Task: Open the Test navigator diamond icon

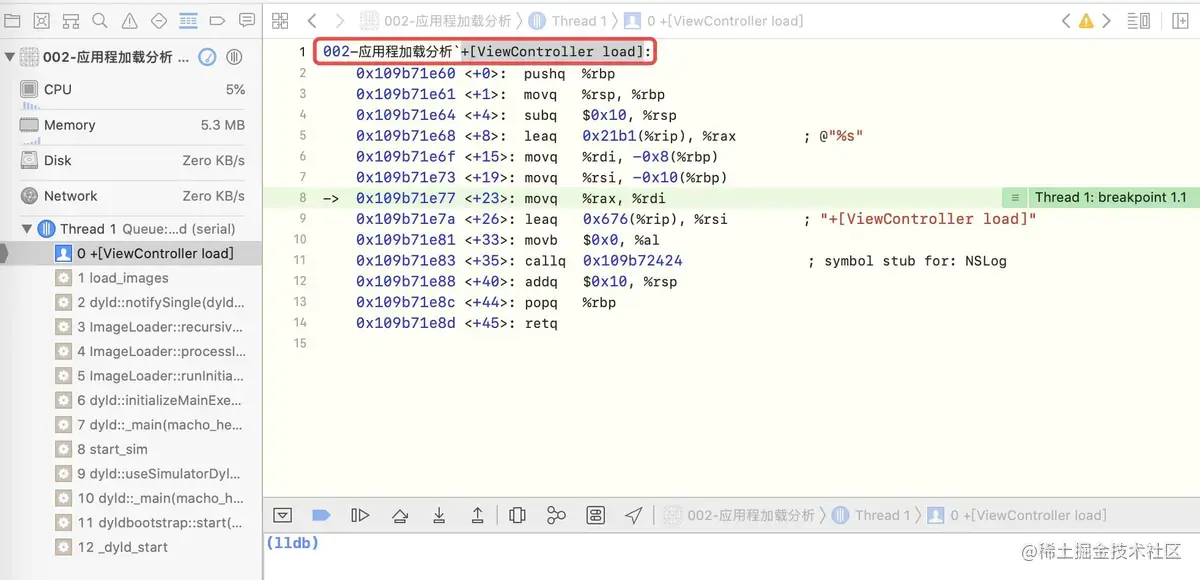Action: tap(159, 20)
